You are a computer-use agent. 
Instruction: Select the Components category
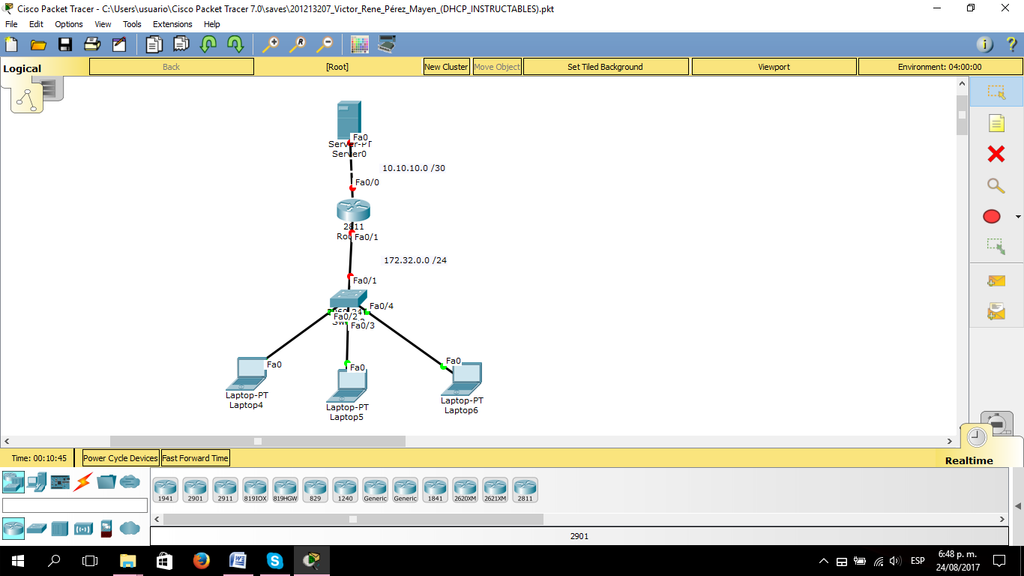click(x=60, y=482)
